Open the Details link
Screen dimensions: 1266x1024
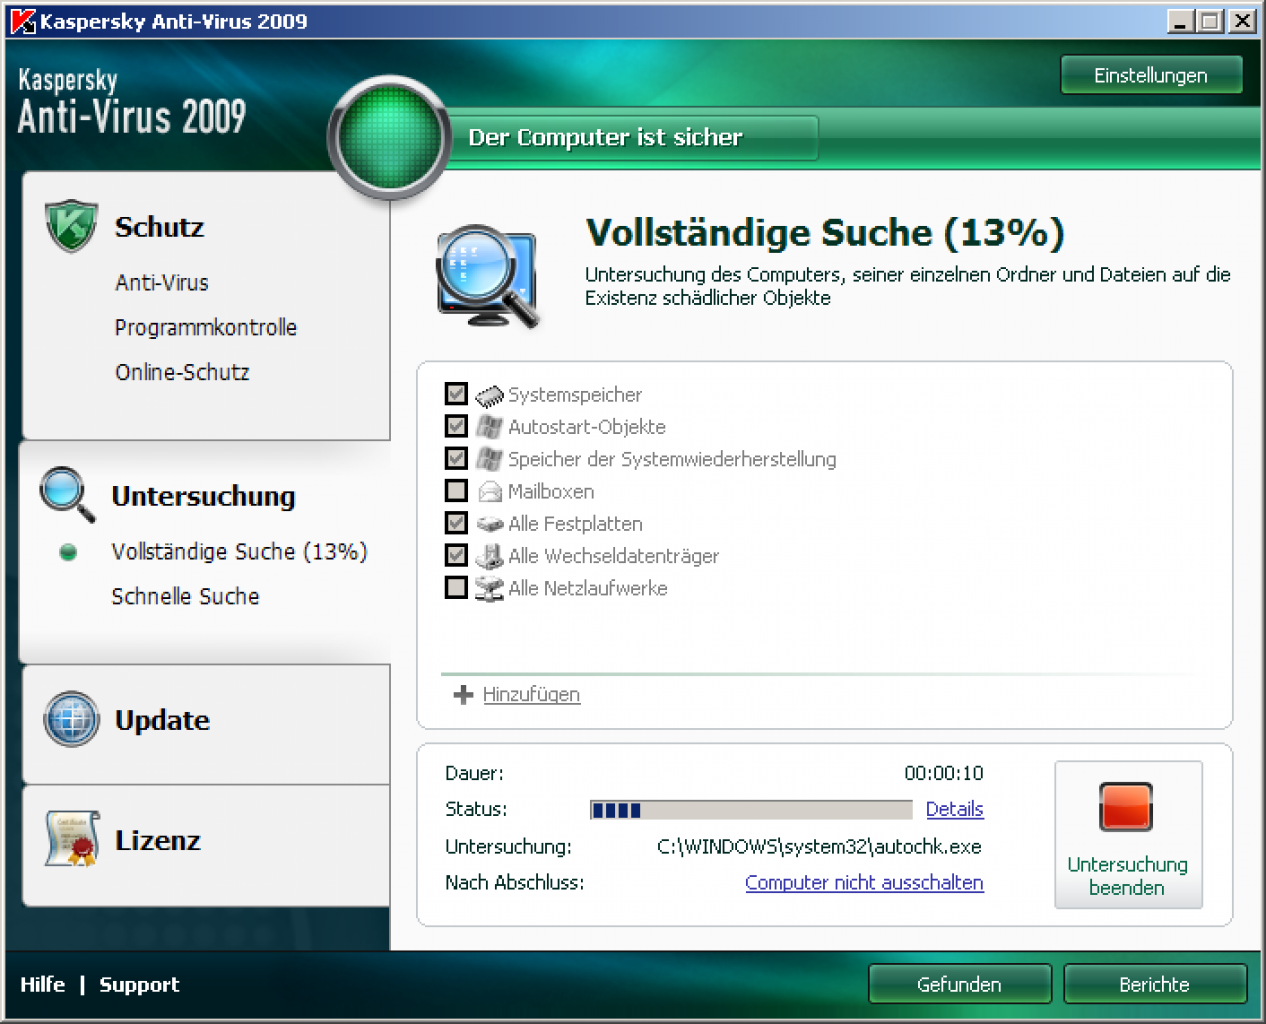click(954, 809)
